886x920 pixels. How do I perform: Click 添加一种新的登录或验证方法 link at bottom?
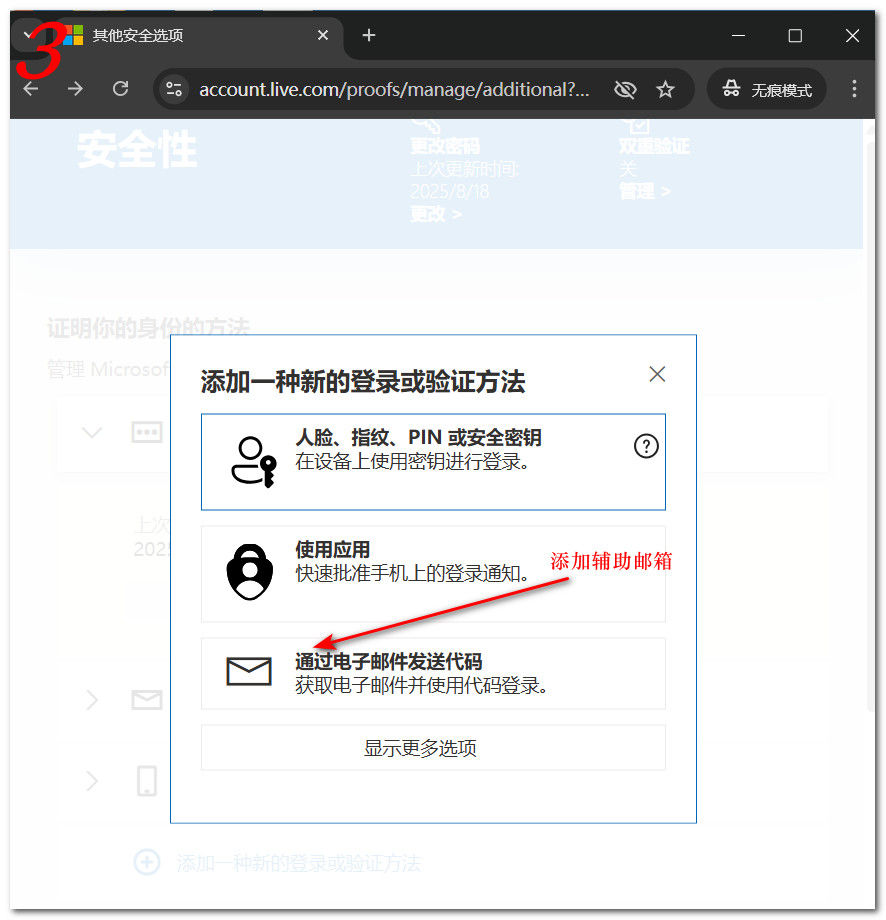pyautogui.click(x=299, y=863)
